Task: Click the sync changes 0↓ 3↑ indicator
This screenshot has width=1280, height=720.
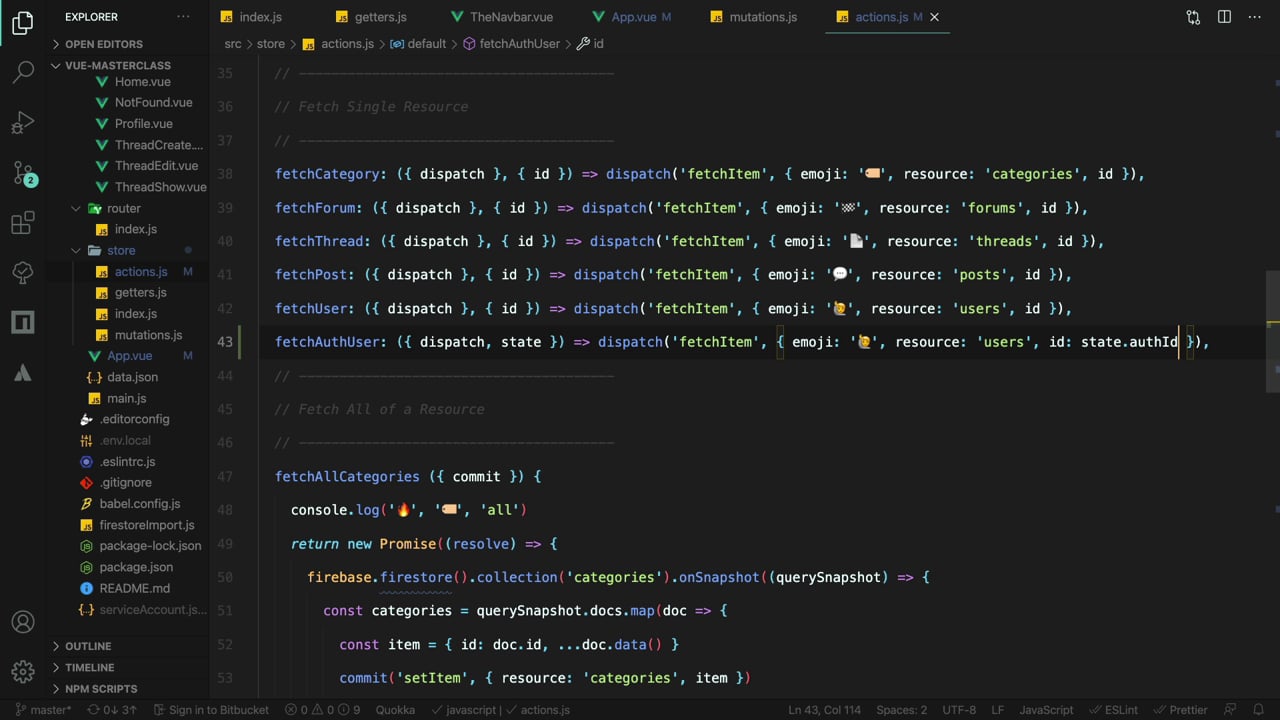Action: click(x=112, y=710)
